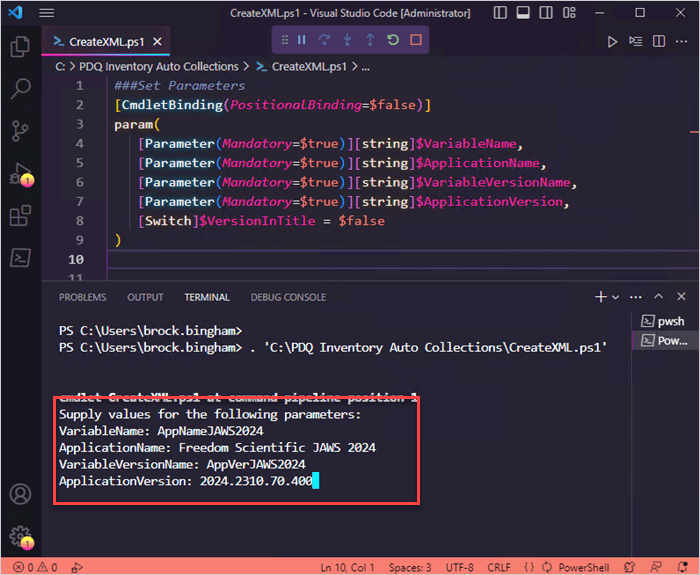Open the Explorer view in activity bar
Image resolution: width=700 pixels, height=575 pixels.
click(20, 46)
